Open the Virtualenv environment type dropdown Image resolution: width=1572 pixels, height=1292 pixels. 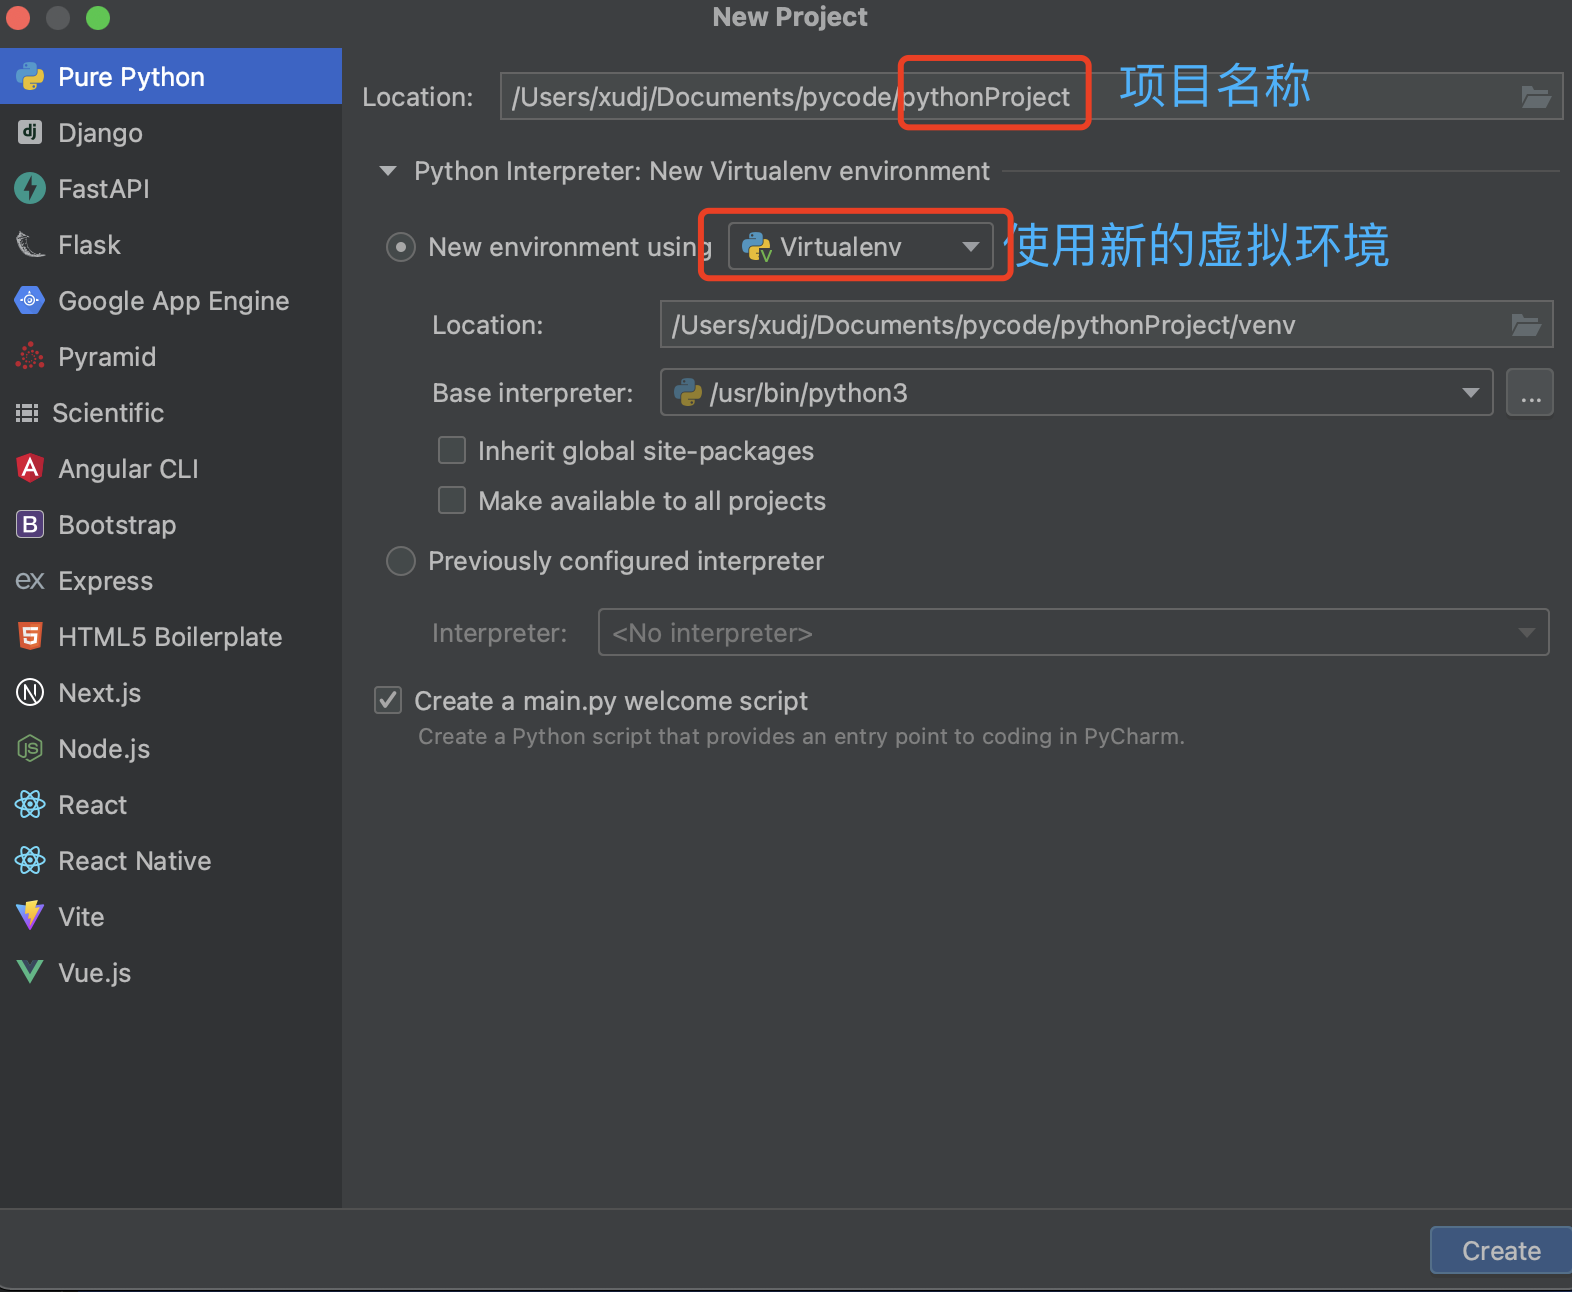860,247
